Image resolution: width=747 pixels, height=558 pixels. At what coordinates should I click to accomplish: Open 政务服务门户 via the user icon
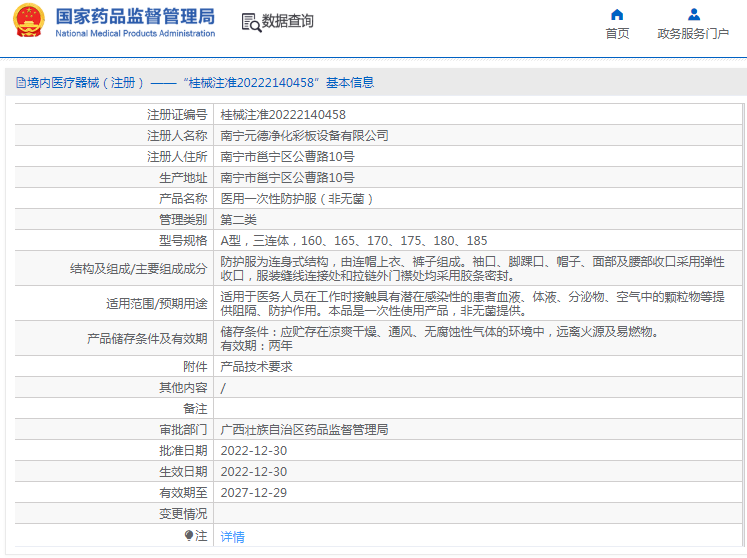tap(694, 15)
